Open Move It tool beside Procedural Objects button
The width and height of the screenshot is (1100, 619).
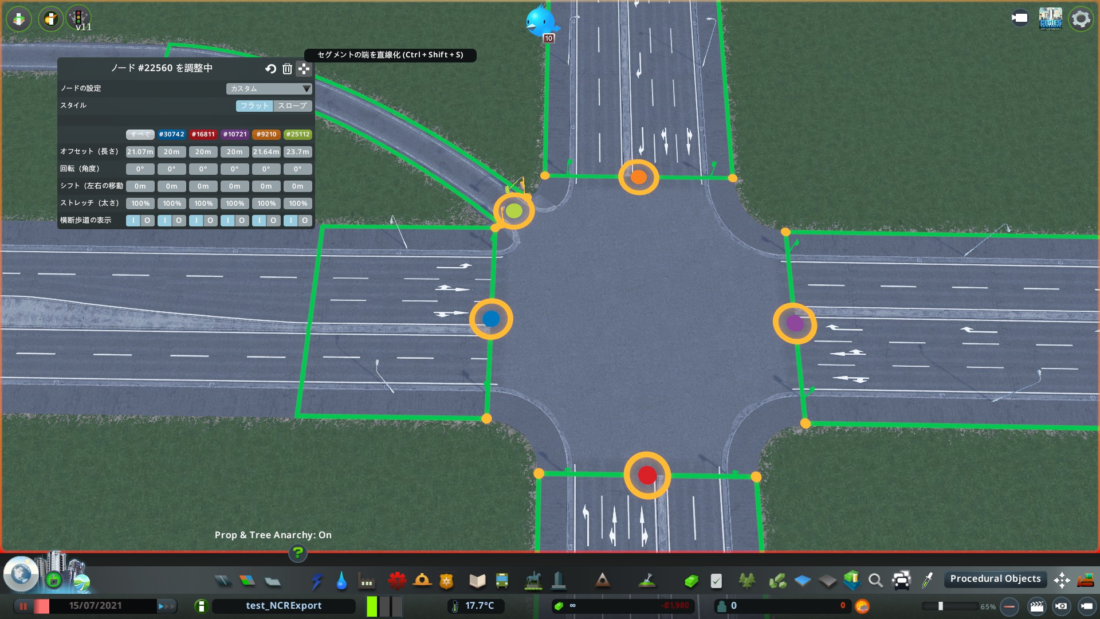click(1062, 581)
